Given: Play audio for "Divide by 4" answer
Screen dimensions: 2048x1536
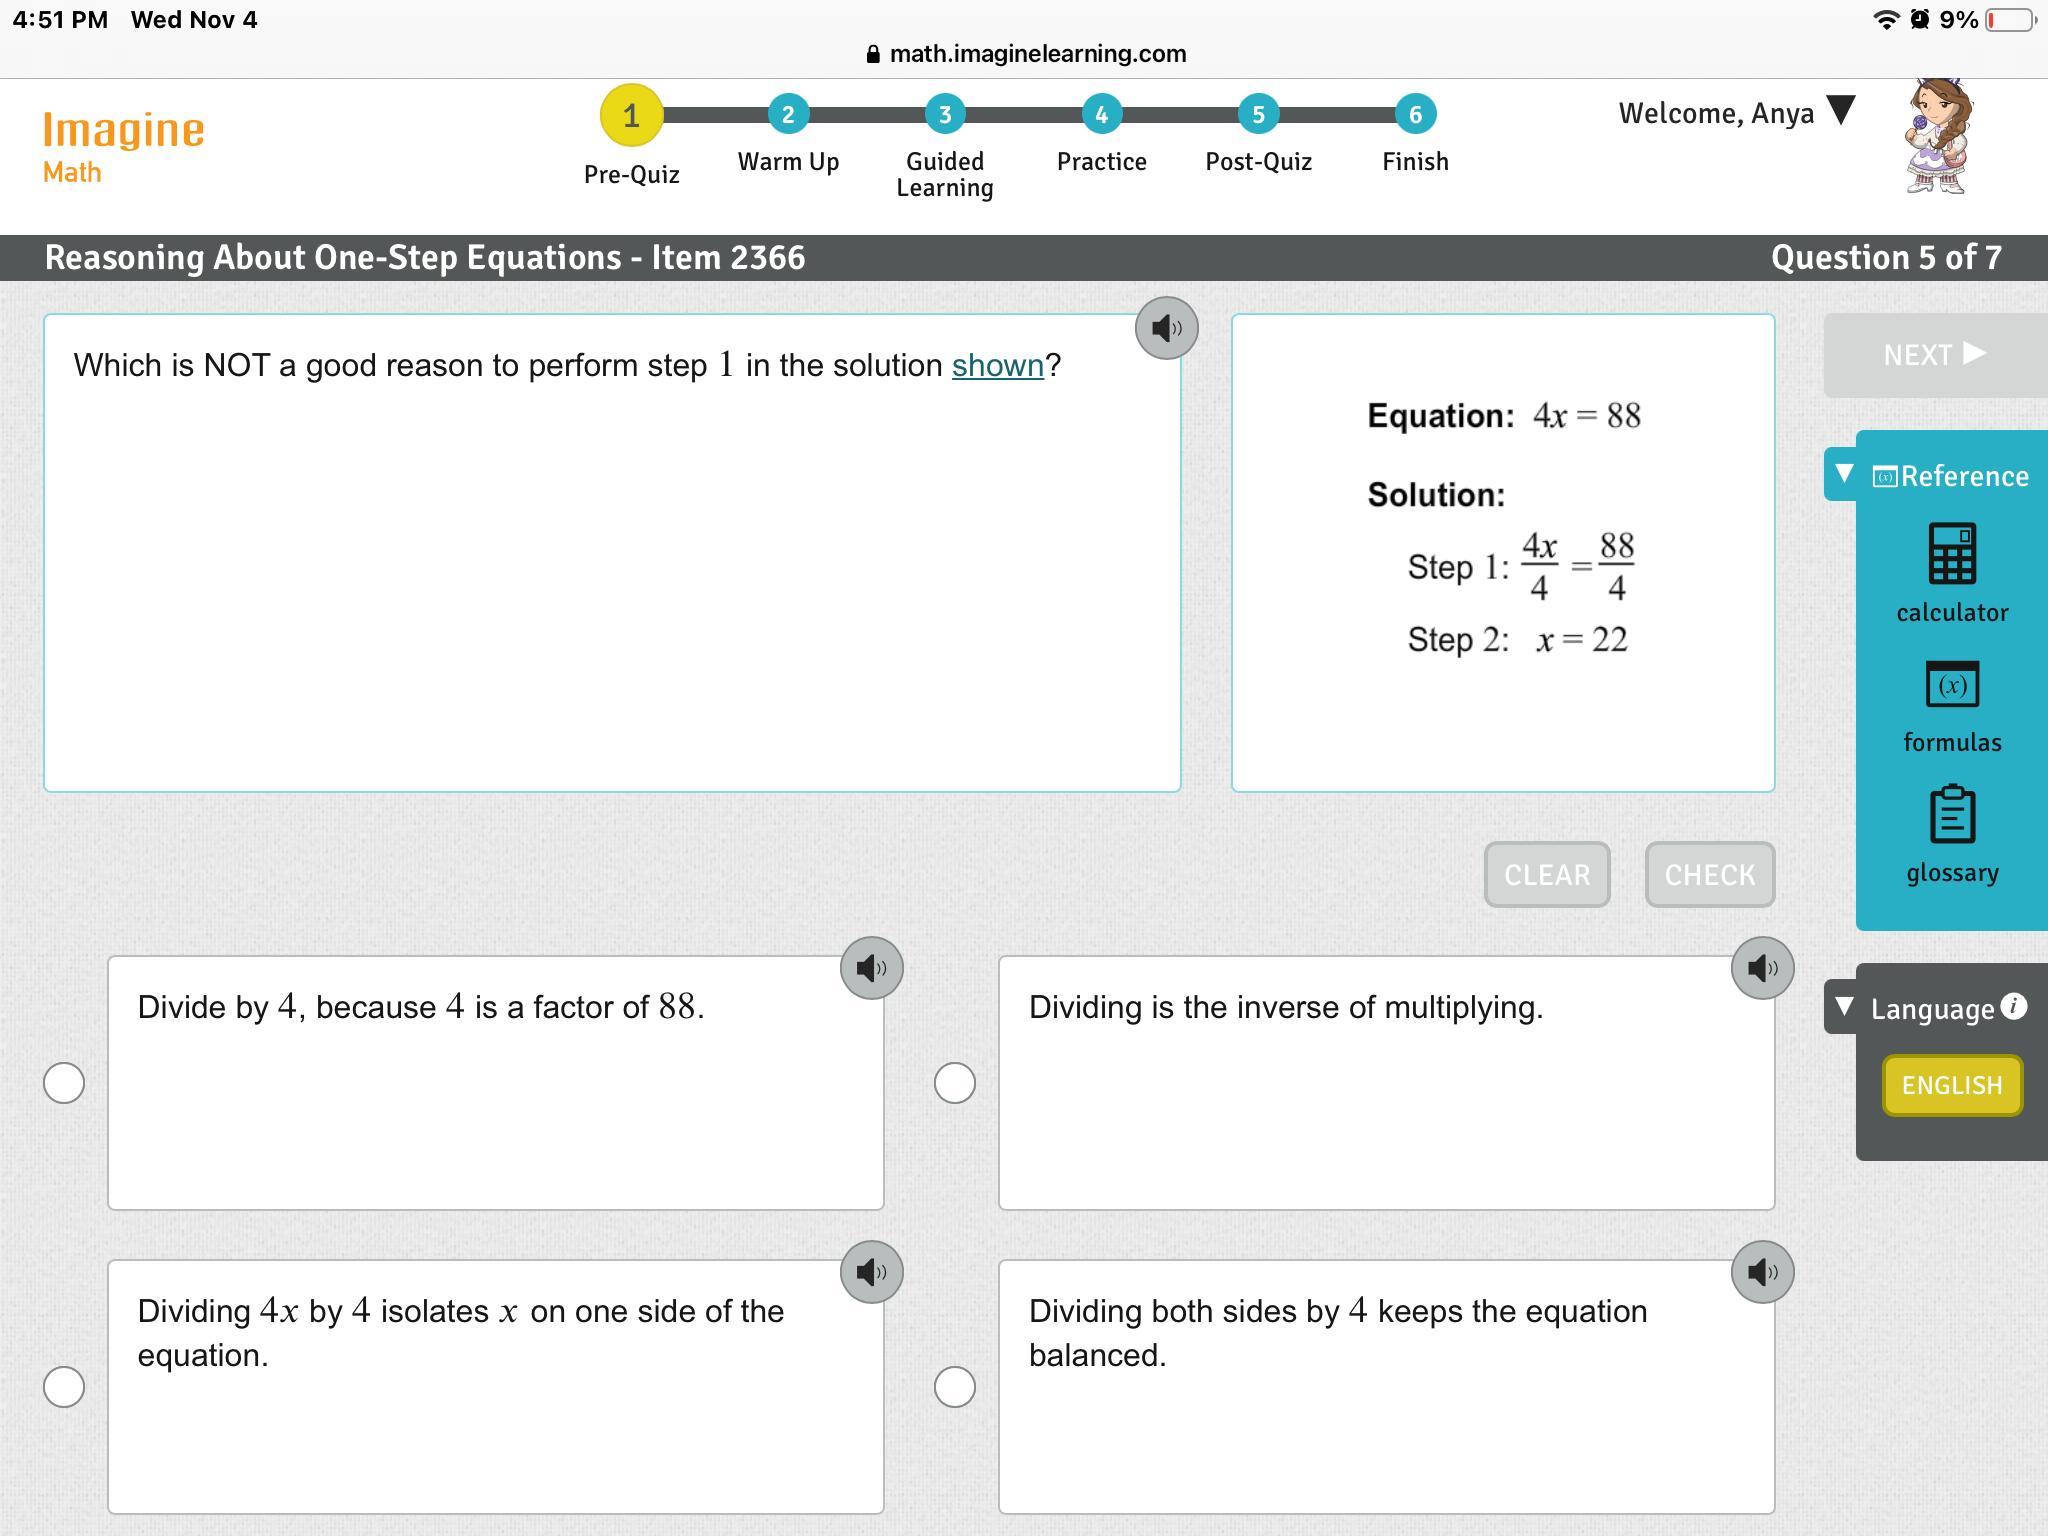Looking at the screenshot, I should [x=871, y=968].
